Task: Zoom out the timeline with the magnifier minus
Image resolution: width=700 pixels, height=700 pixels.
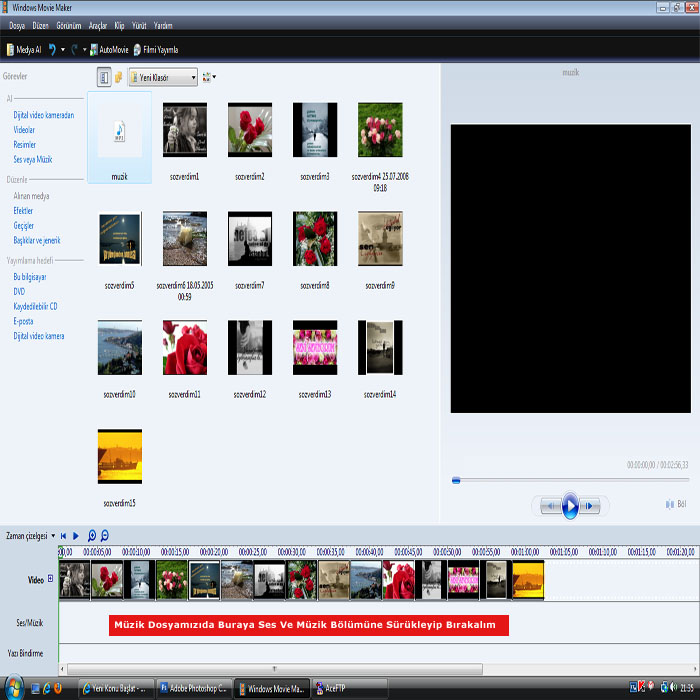Action: coord(105,536)
